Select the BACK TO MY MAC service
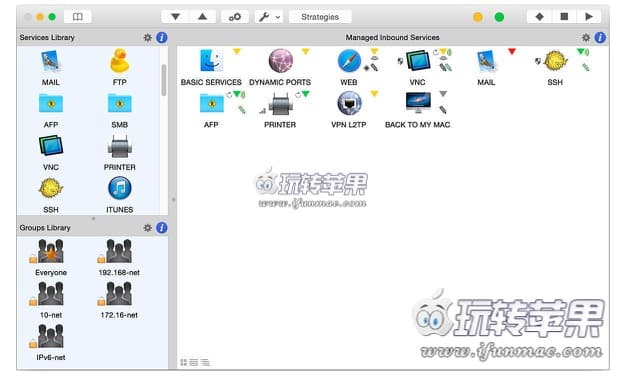 click(x=418, y=103)
